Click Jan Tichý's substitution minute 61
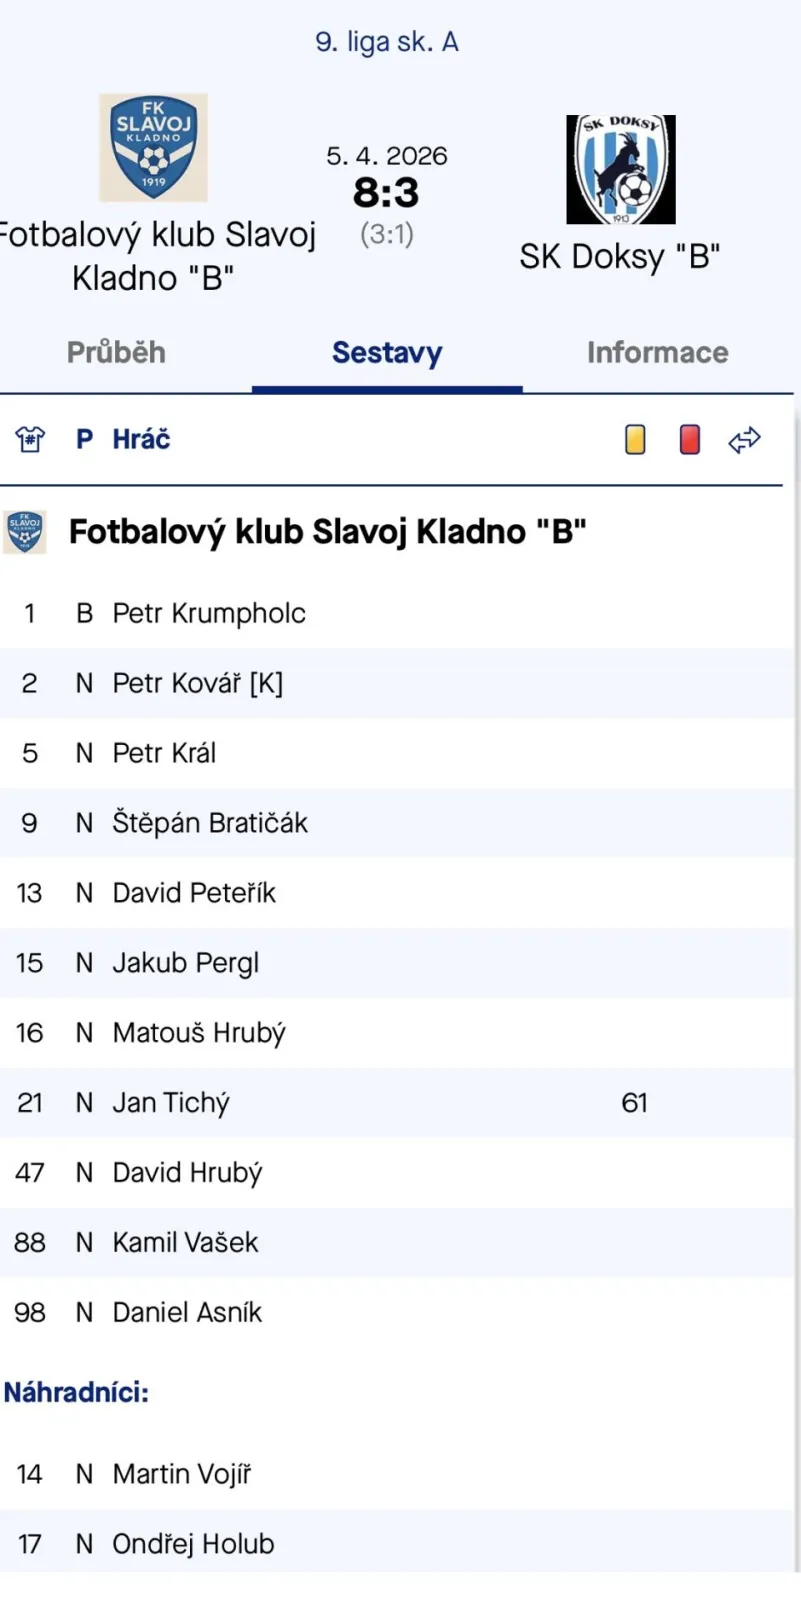 click(x=635, y=1102)
